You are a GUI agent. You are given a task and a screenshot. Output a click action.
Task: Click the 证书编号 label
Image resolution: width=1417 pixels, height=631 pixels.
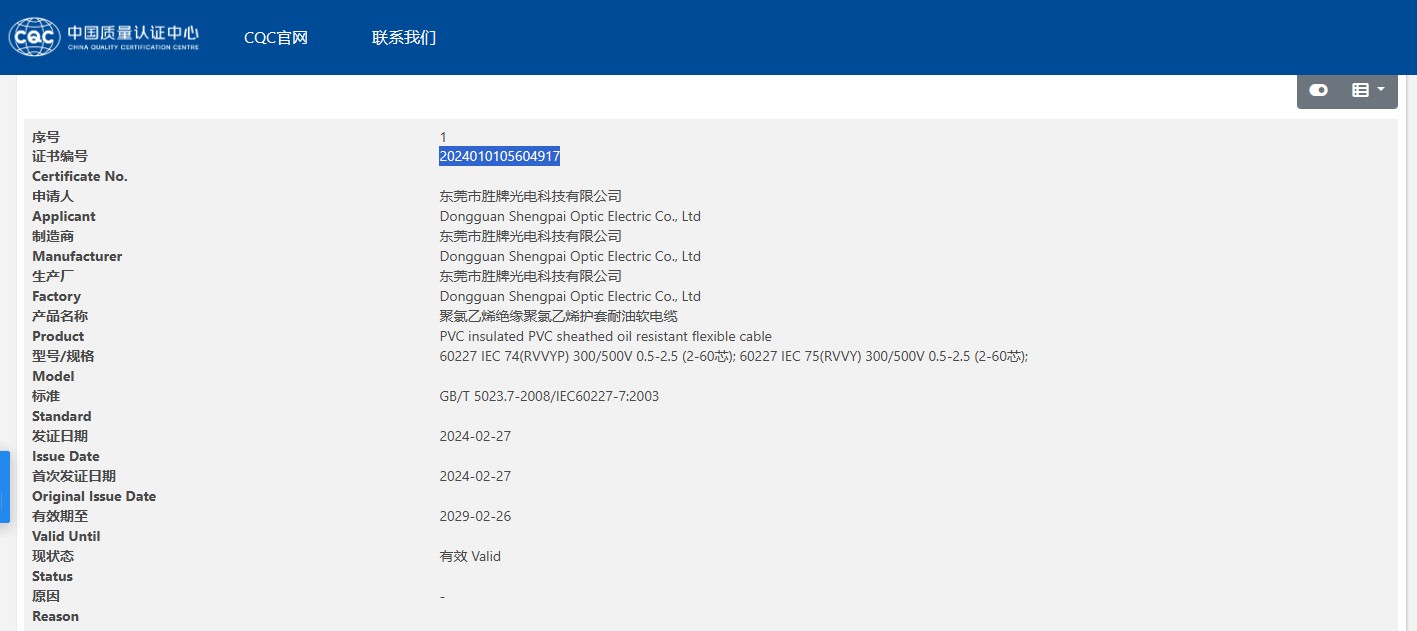click(60, 156)
